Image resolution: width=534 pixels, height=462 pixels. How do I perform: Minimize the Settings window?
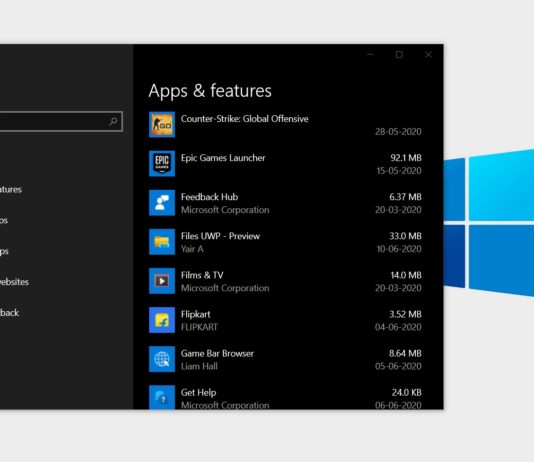click(370, 54)
